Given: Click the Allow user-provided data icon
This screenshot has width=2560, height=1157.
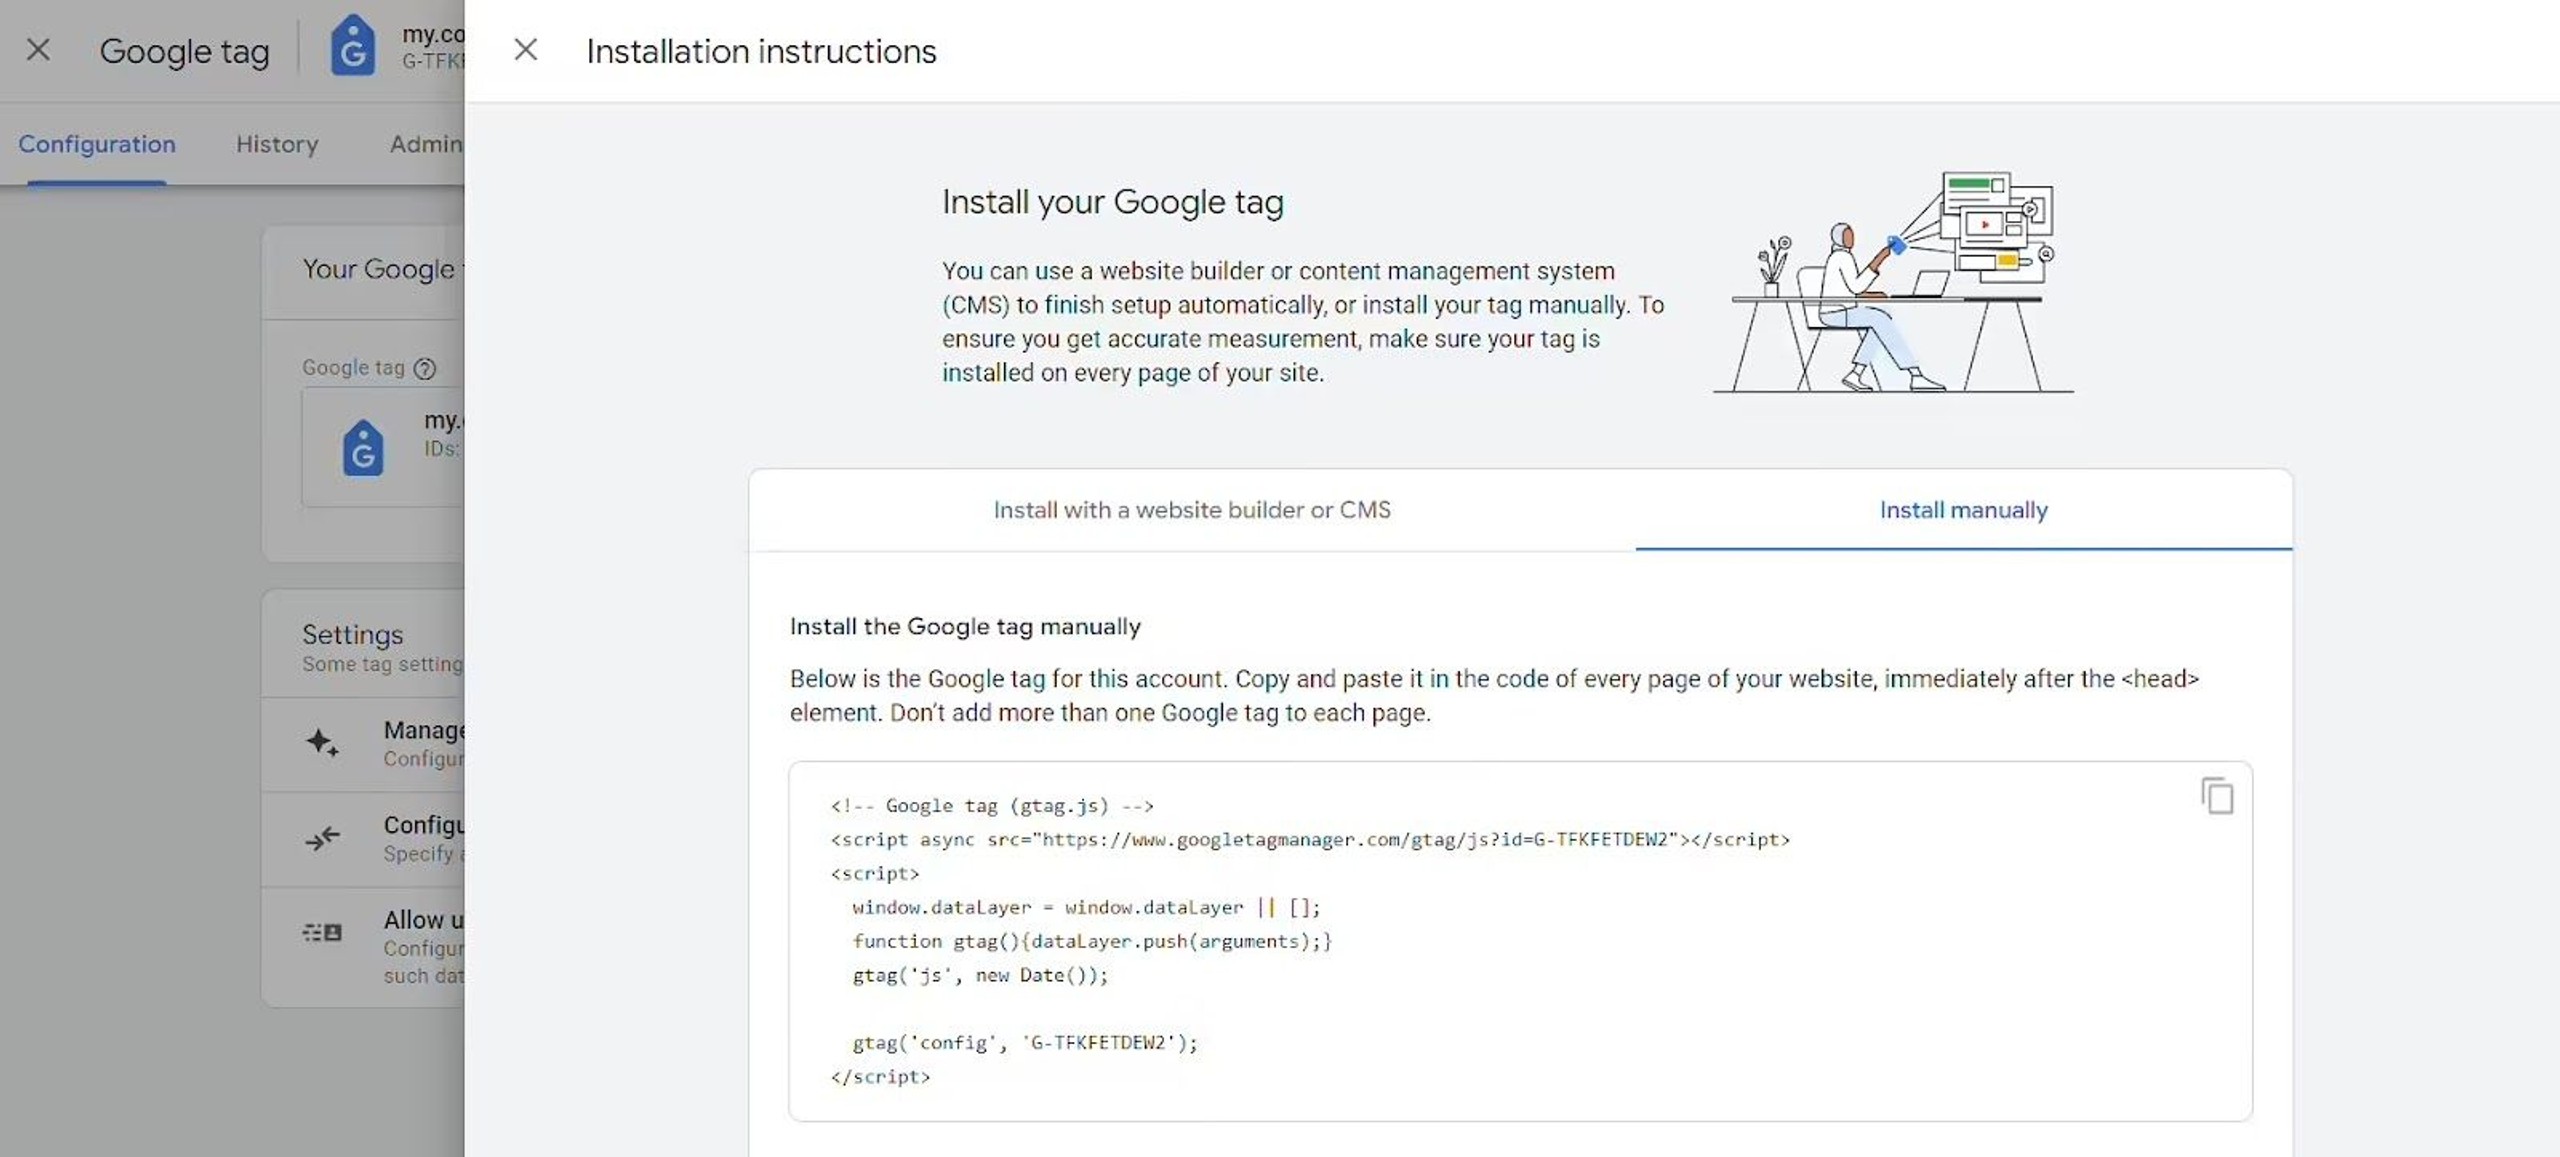Looking at the screenshot, I should click(322, 932).
